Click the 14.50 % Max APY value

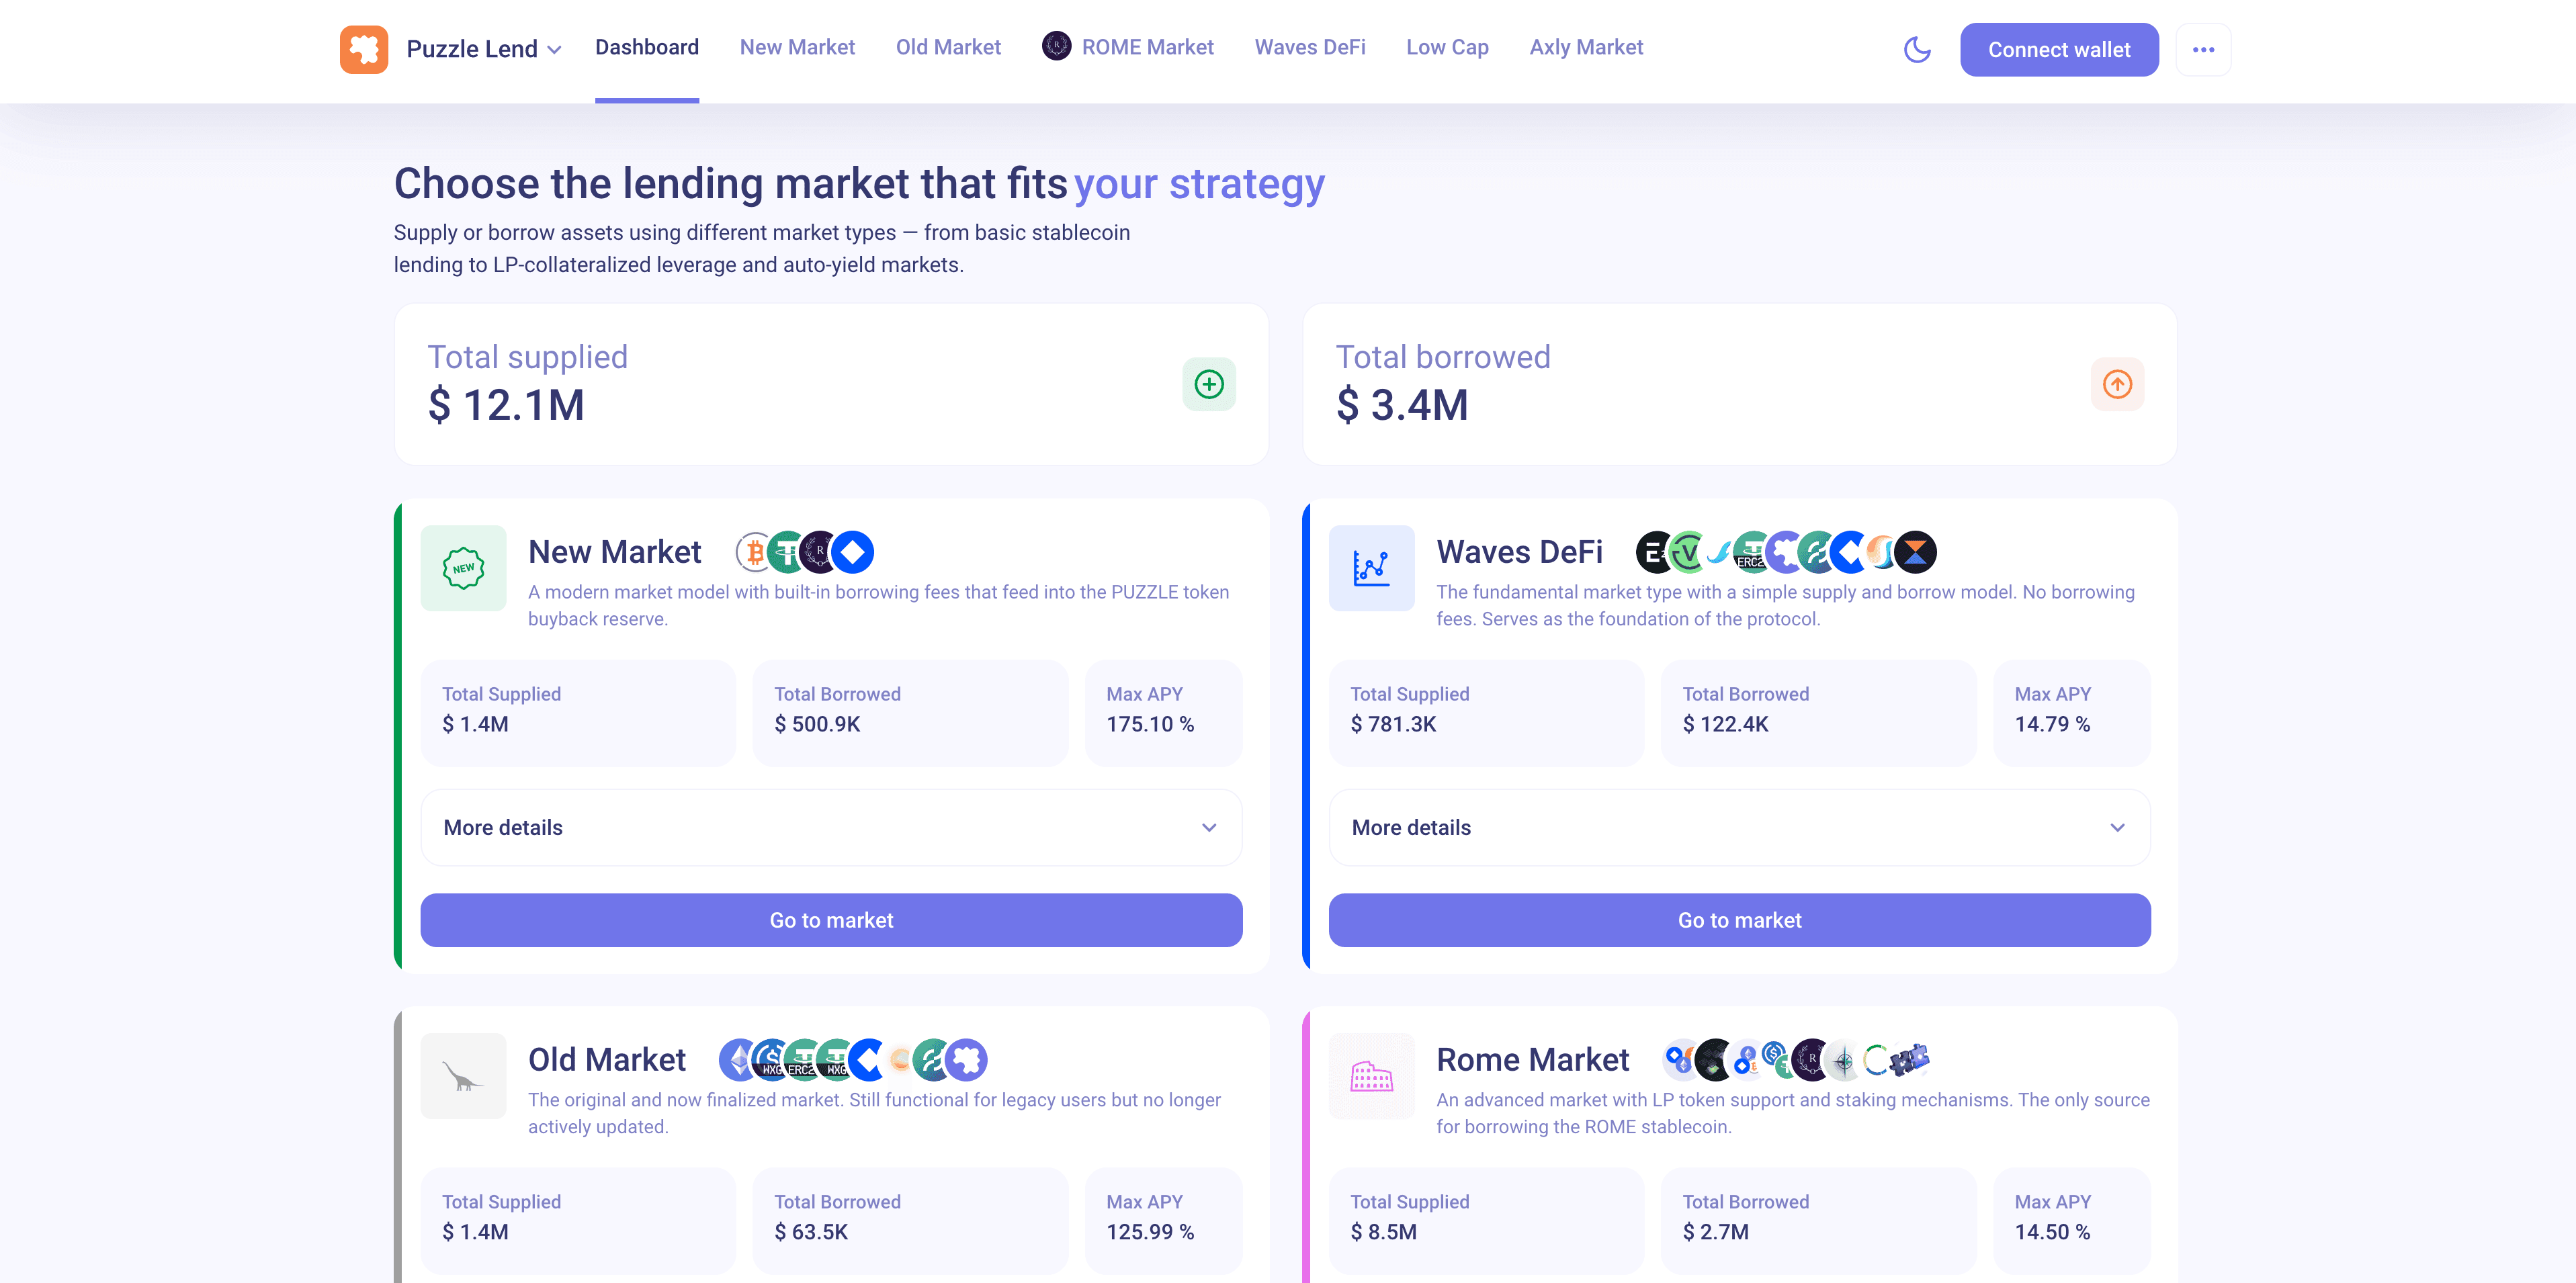click(2052, 1232)
